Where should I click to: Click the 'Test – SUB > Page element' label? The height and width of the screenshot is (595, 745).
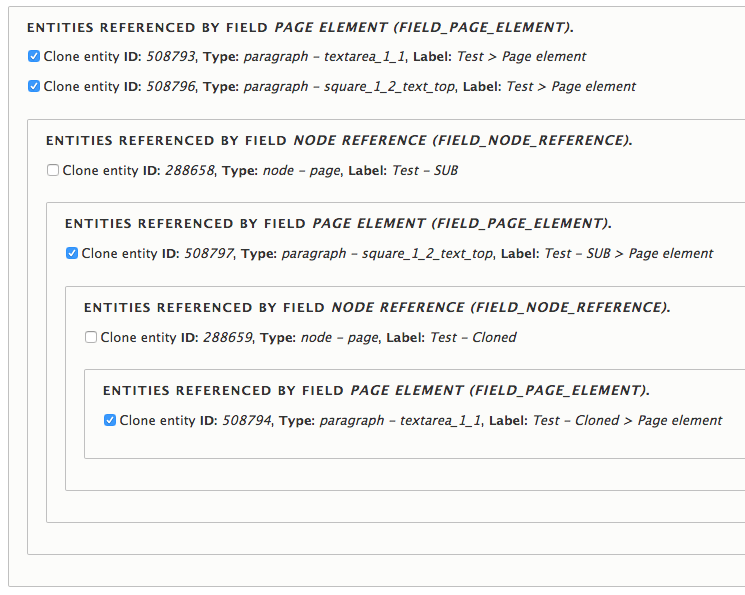click(x=629, y=254)
